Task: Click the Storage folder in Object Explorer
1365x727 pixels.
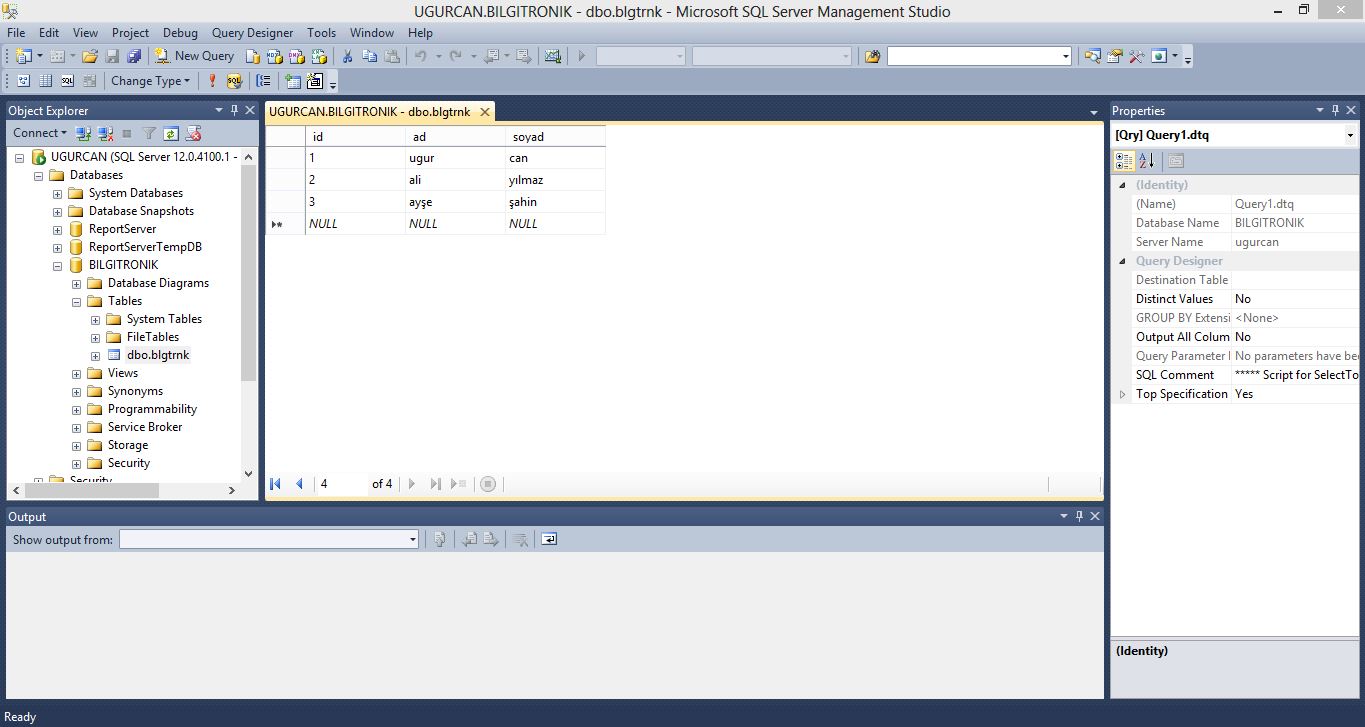Action: (x=128, y=445)
